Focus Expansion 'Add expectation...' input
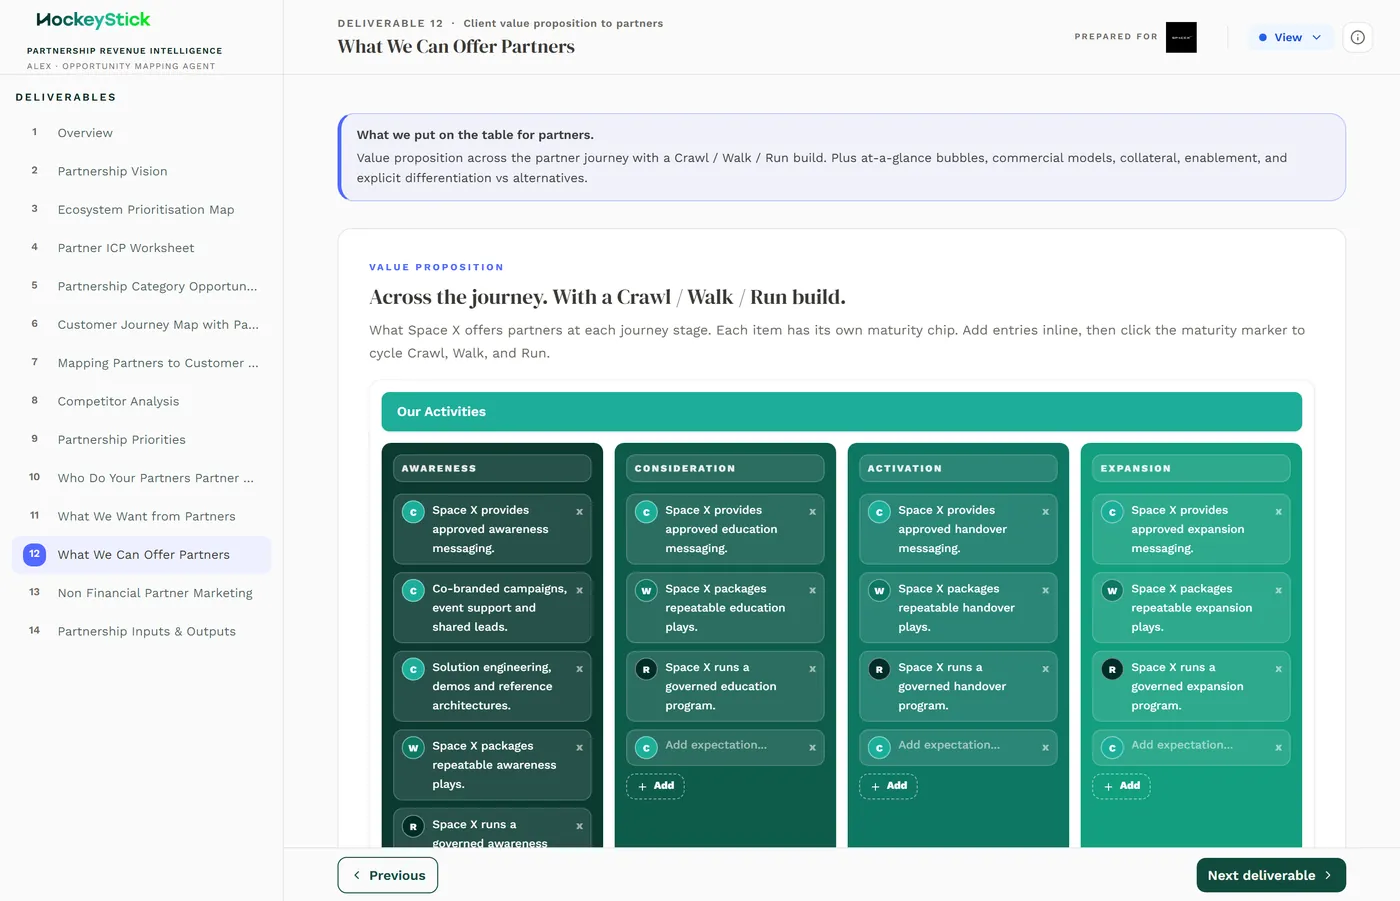This screenshot has height=901, width=1400. pyautogui.click(x=1198, y=745)
